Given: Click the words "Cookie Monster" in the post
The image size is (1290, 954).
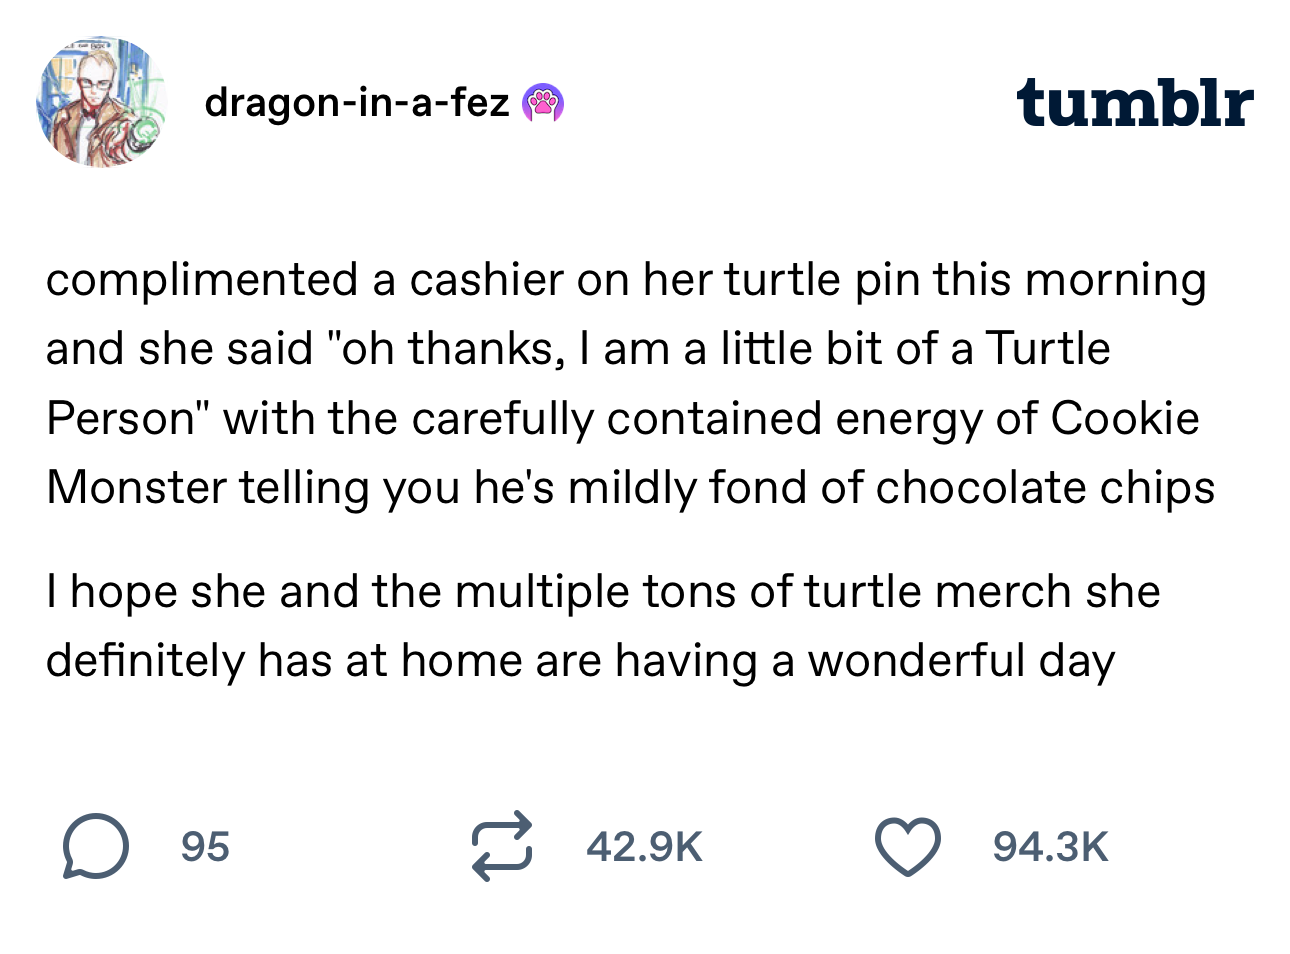Looking at the screenshot, I should [1124, 418].
